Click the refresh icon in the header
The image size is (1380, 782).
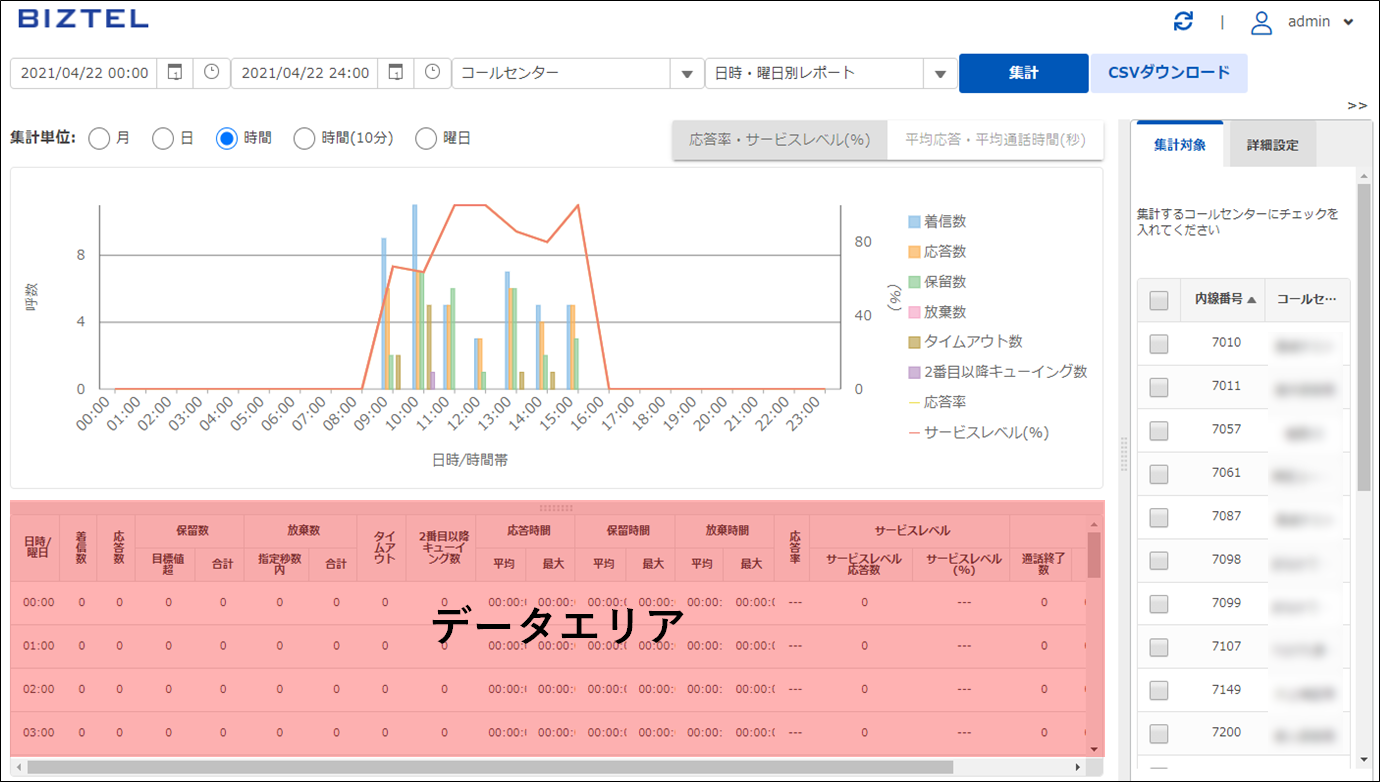tap(1183, 22)
